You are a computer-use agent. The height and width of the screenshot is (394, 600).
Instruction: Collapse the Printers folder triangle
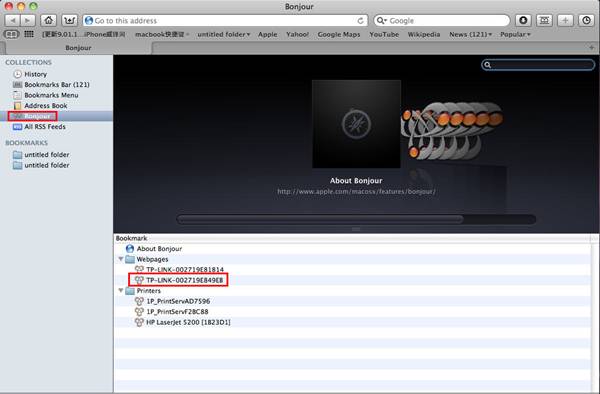click(121, 290)
